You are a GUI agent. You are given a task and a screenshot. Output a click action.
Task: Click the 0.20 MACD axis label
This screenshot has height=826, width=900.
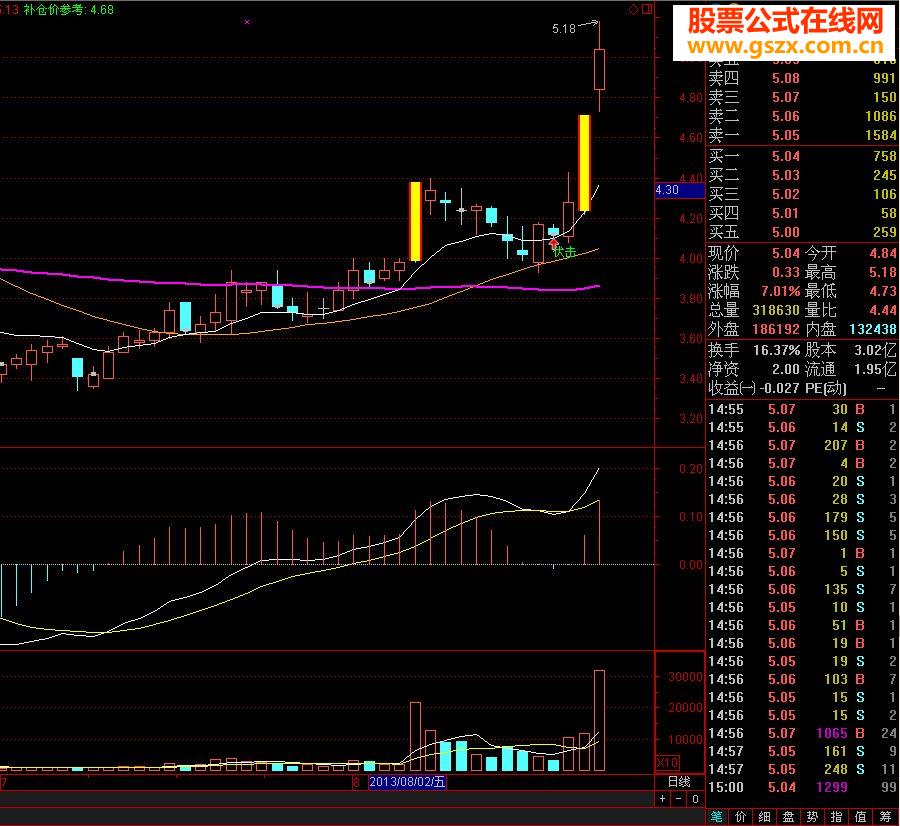(x=690, y=469)
